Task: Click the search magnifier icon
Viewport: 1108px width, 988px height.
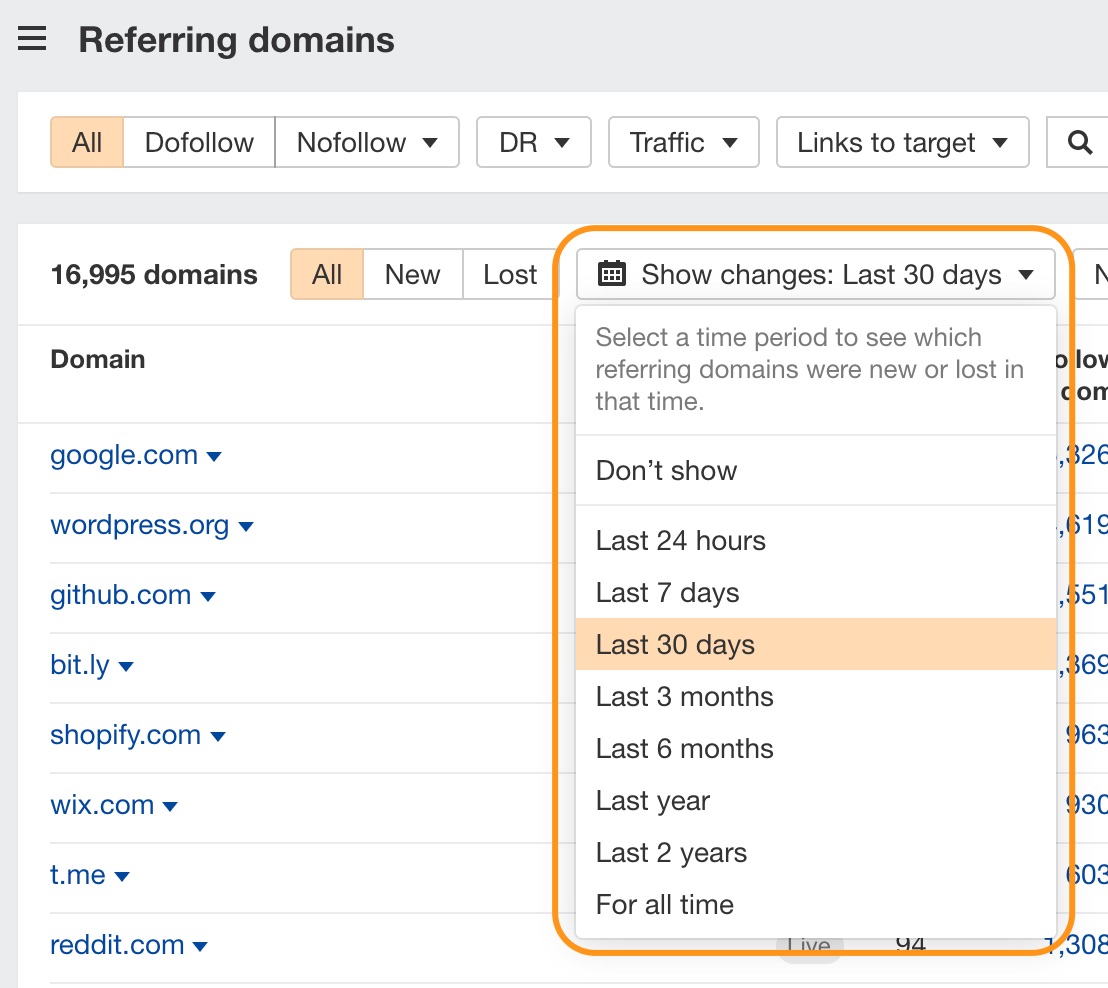Action: pos(1079,143)
